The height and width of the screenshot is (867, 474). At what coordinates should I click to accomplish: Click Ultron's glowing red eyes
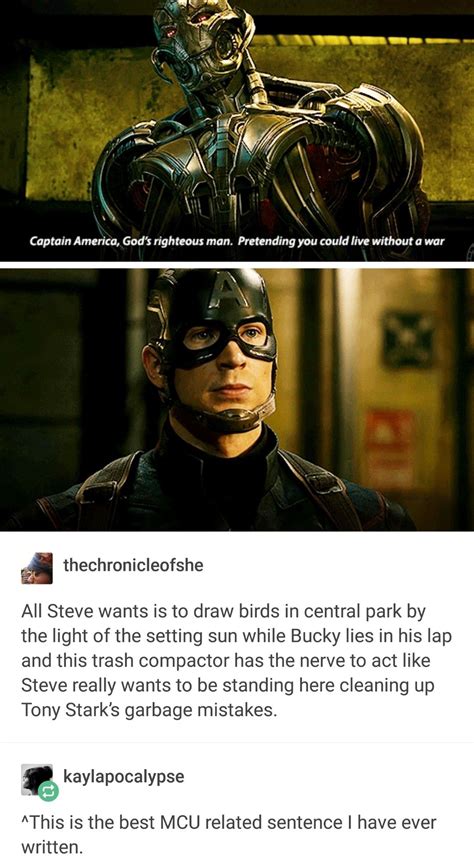(186, 25)
